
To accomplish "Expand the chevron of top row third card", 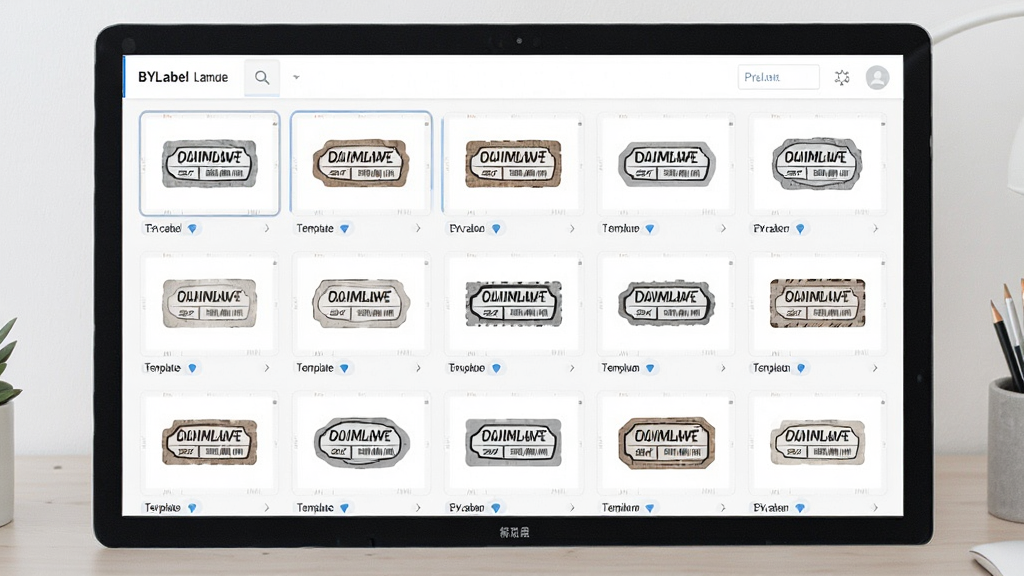I will coord(572,229).
